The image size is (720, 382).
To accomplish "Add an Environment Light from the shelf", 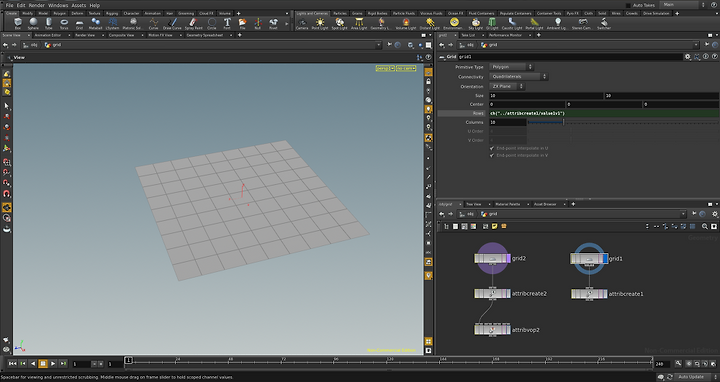I will click(454, 23).
